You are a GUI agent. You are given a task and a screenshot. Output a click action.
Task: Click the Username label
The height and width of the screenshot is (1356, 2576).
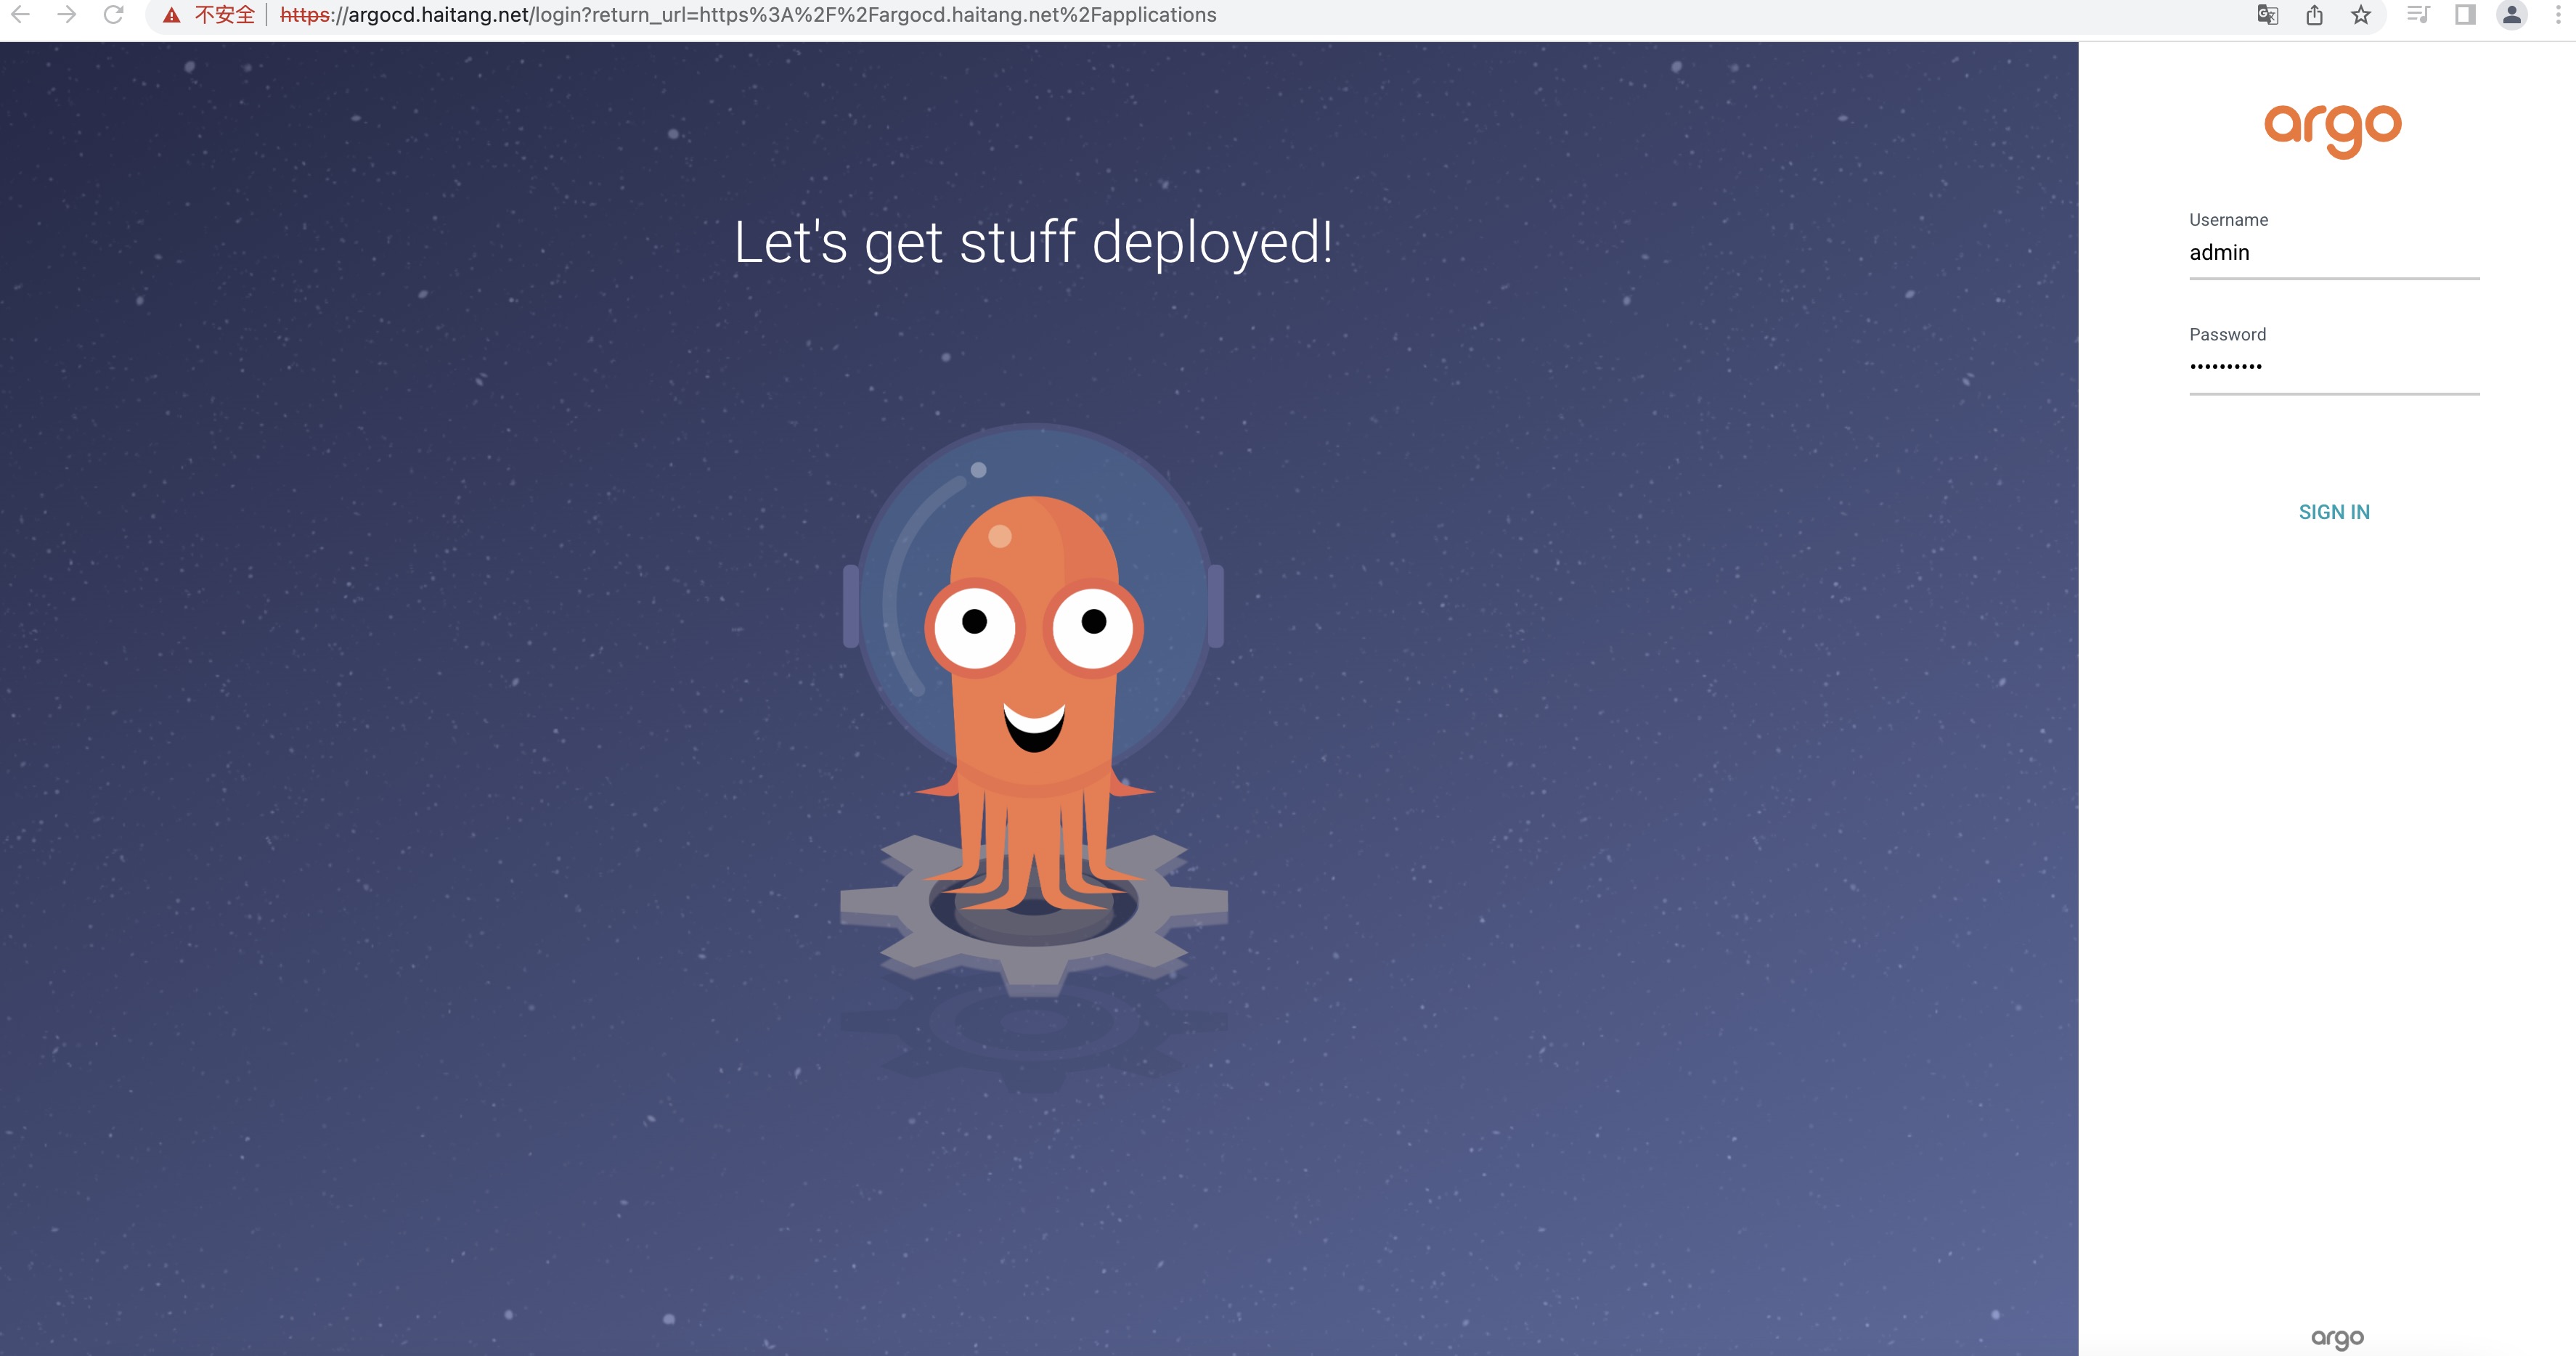point(2228,220)
